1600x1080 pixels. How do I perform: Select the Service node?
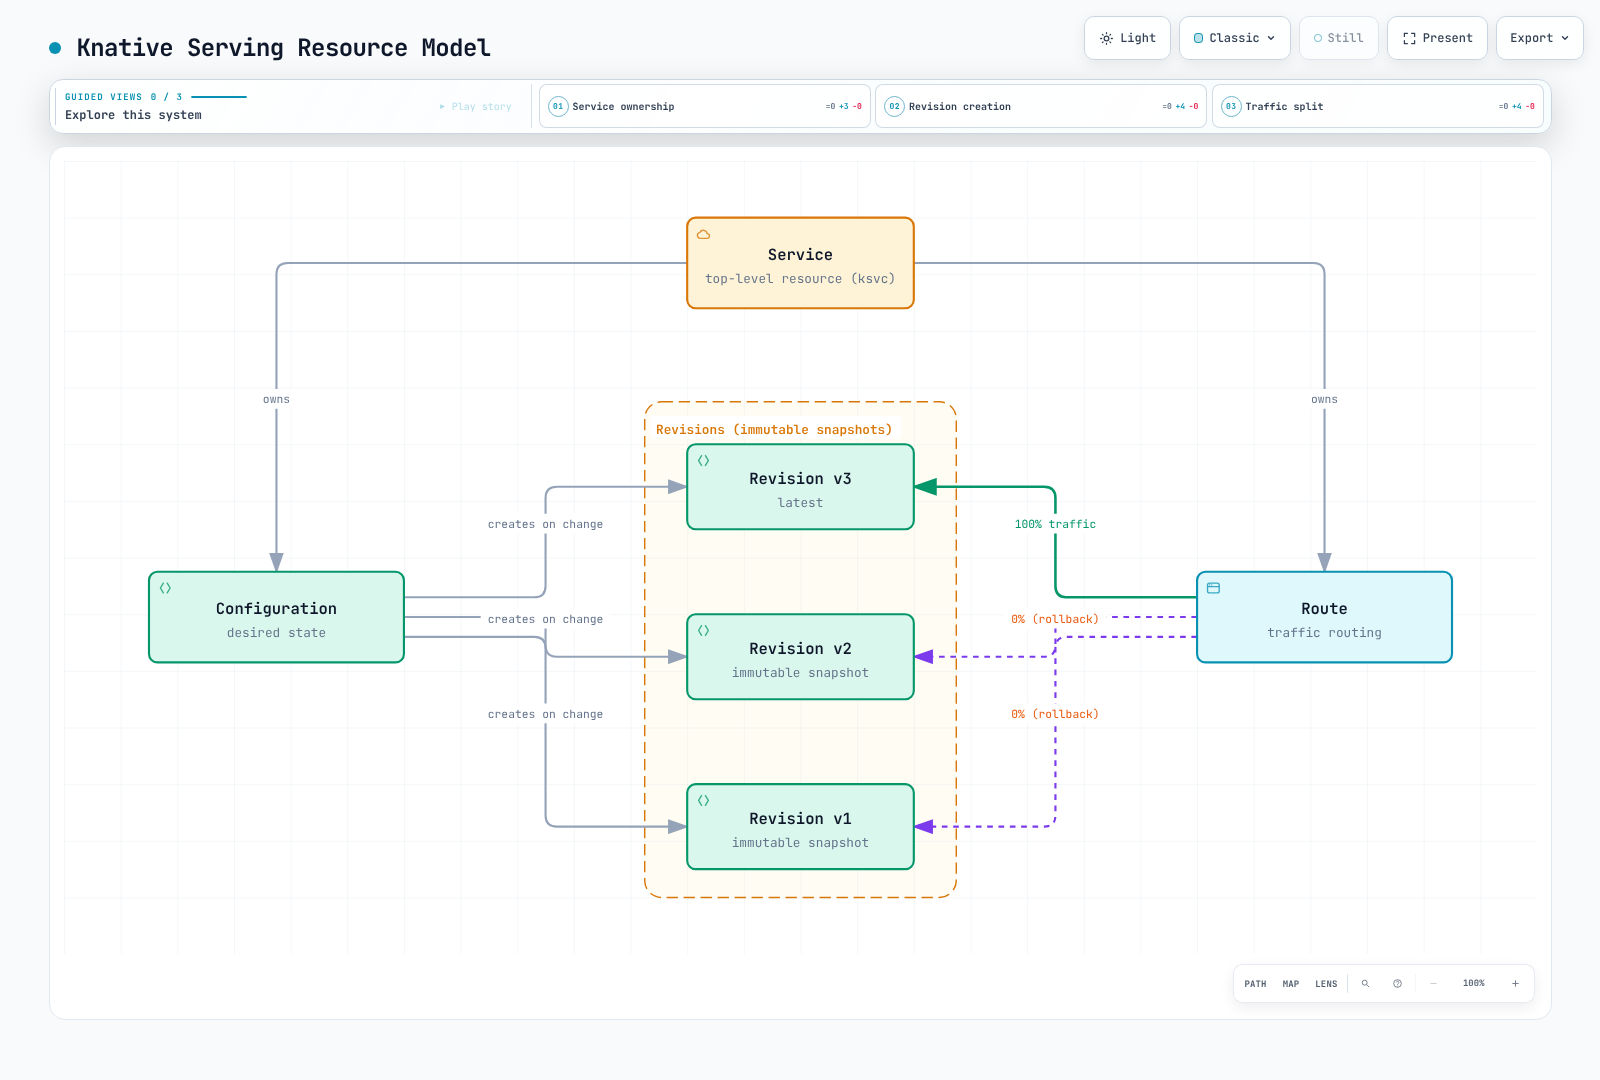pos(800,263)
